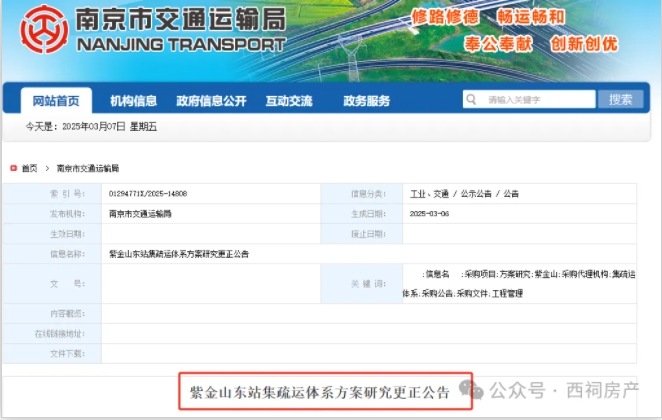Select the 政府信息公开 menu item
Image resolution: width=662 pixels, height=420 pixels.
tap(211, 101)
